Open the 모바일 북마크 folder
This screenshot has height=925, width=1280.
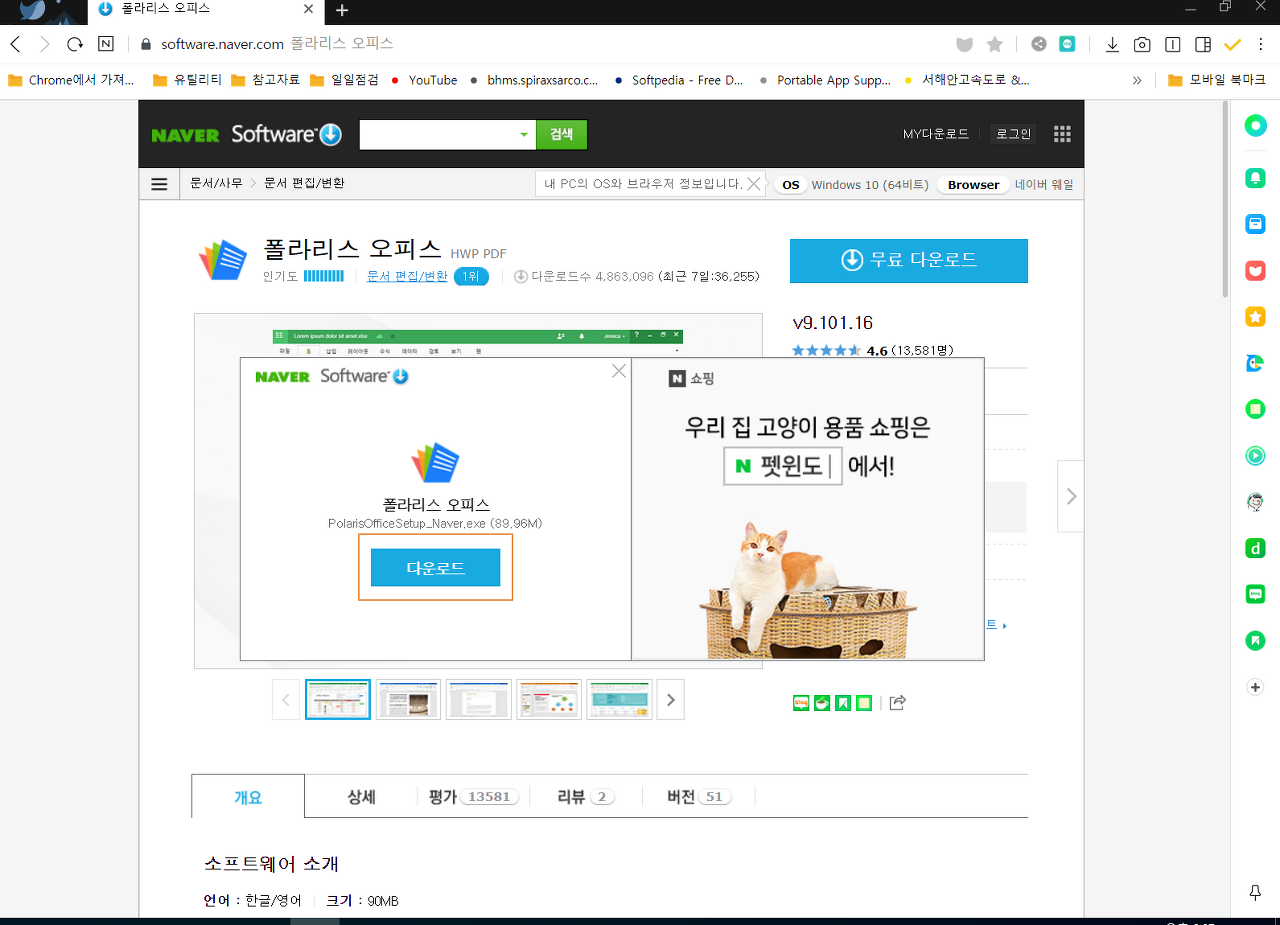click(1217, 80)
